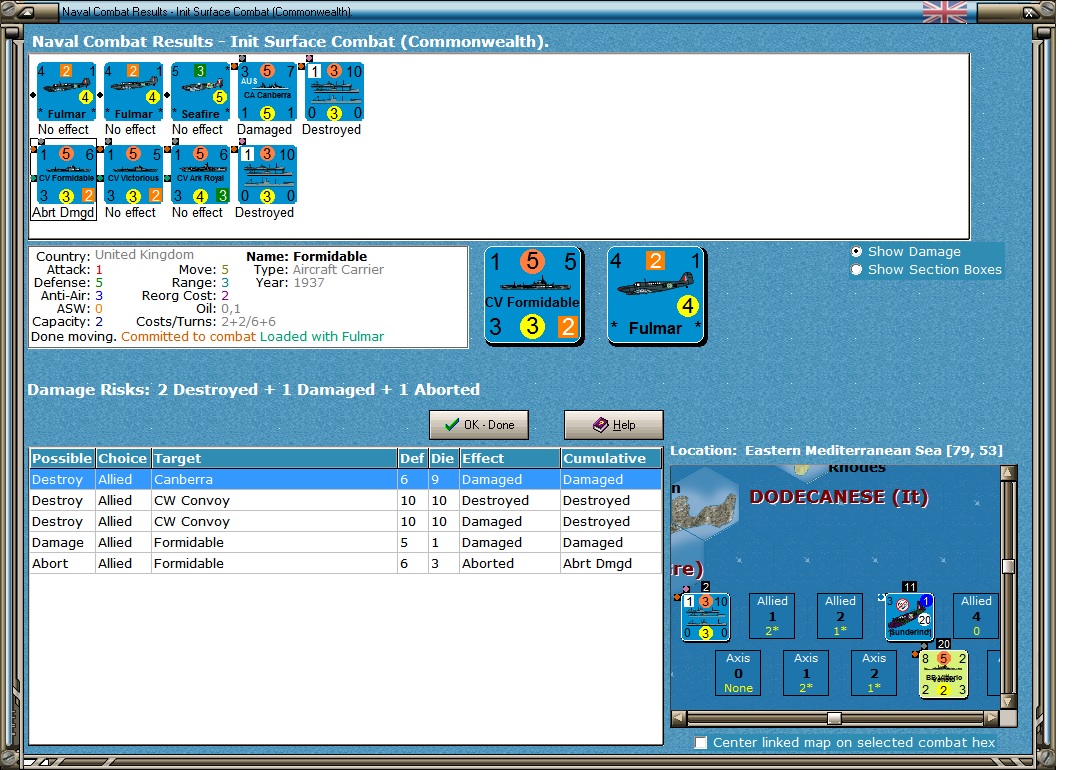Viewport: 1081px width, 770px height.
Task: Click the Axis 0 None sea section box
Action: [738, 673]
